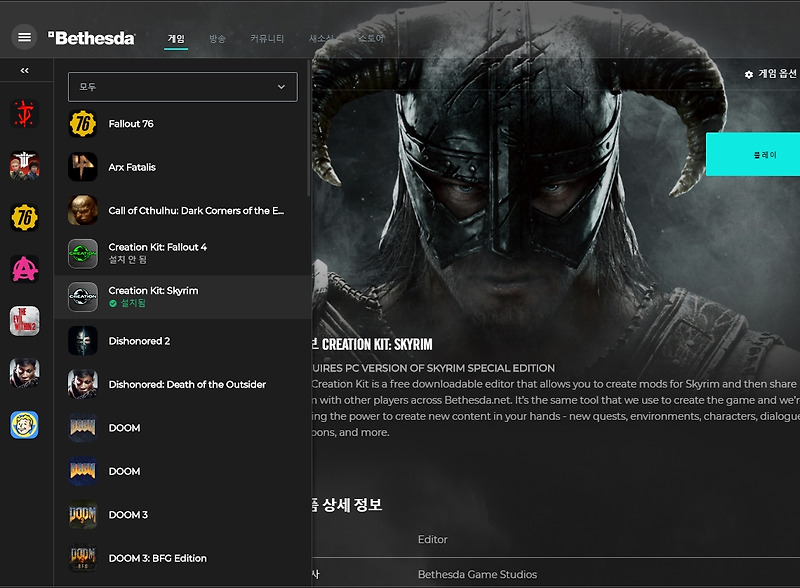Select DOOM 3 in the game list
Viewport: 800px width, 588px height.
click(x=183, y=514)
